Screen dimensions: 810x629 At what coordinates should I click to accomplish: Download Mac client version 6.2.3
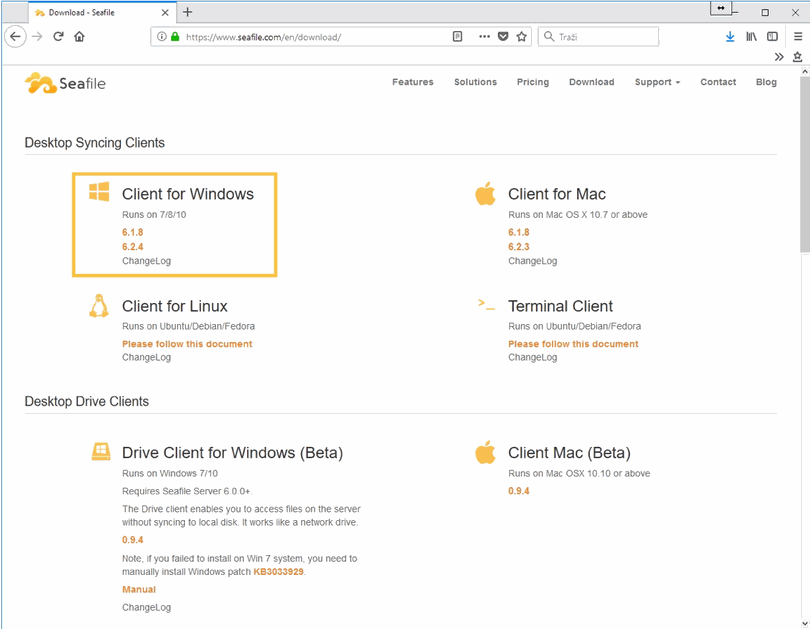519,247
